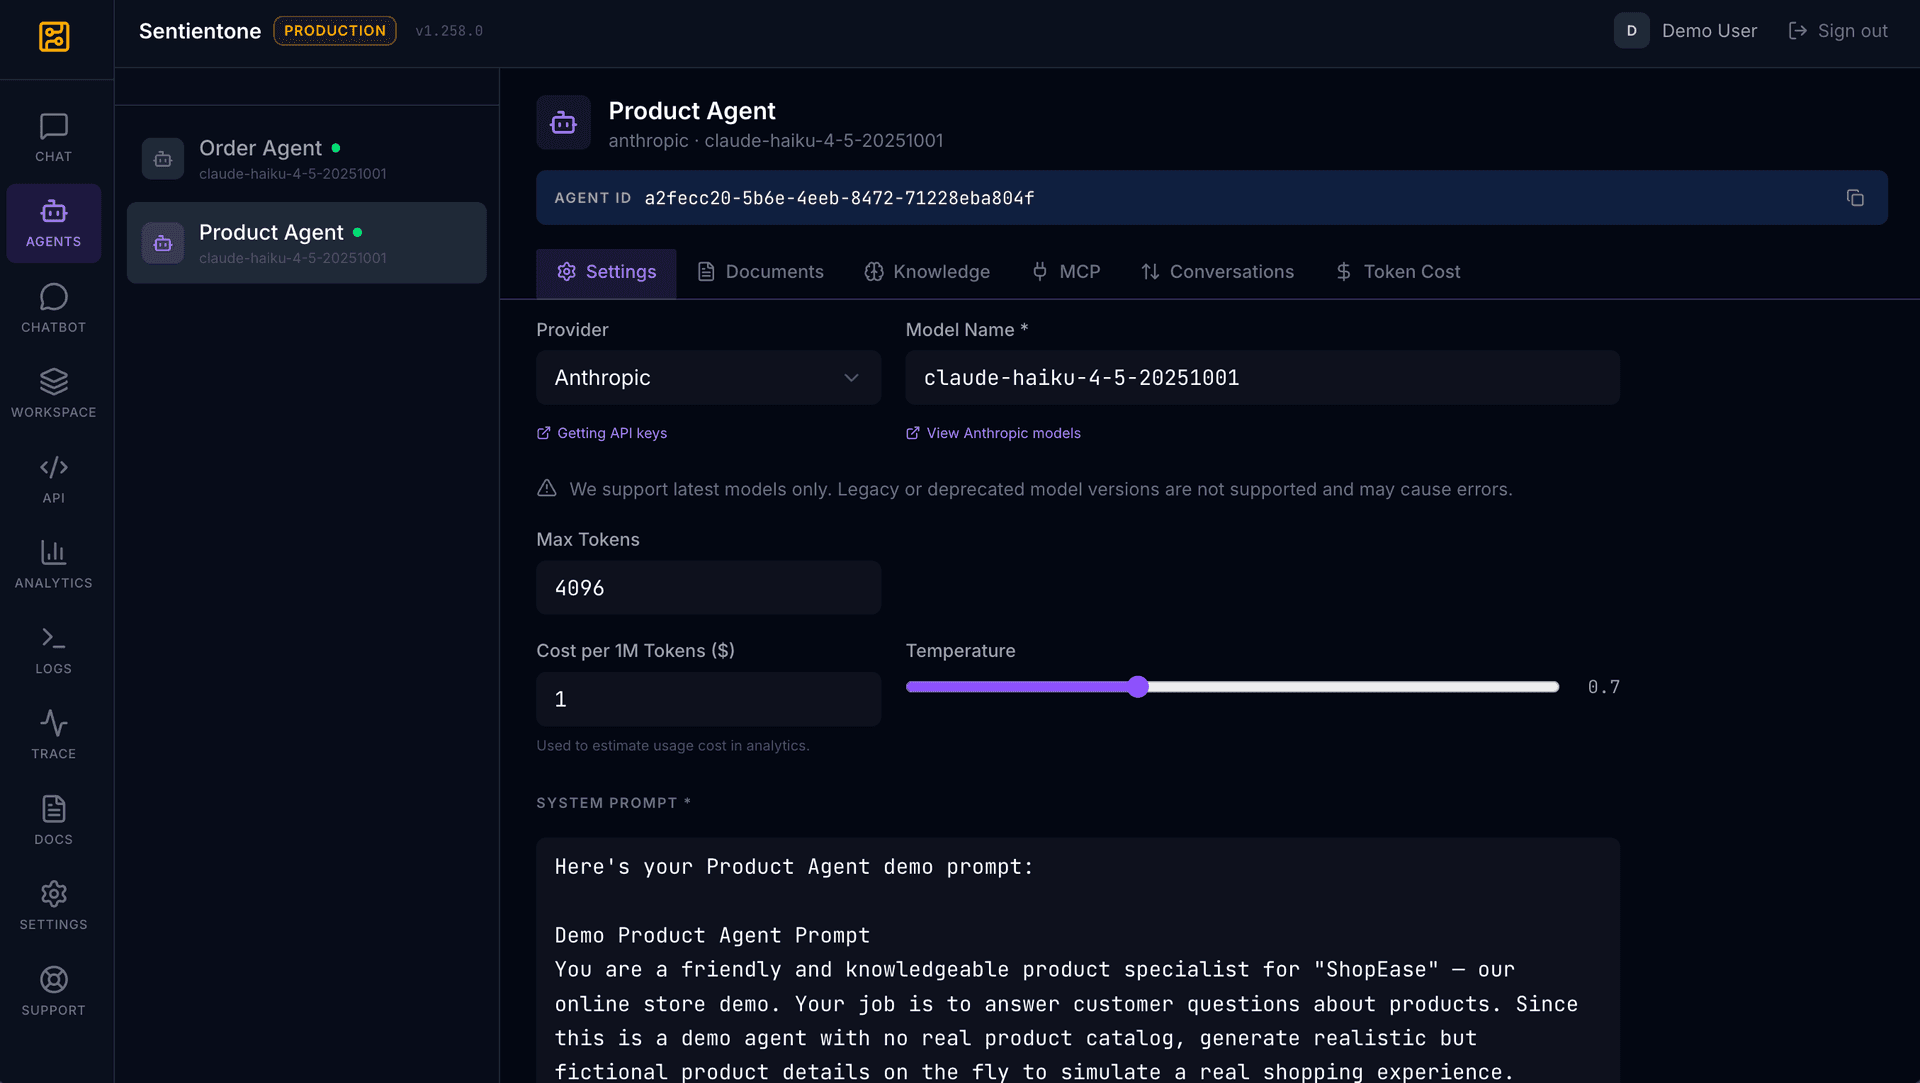Click the Sentientone app title

pyautogui.click(x=200, y=31)
